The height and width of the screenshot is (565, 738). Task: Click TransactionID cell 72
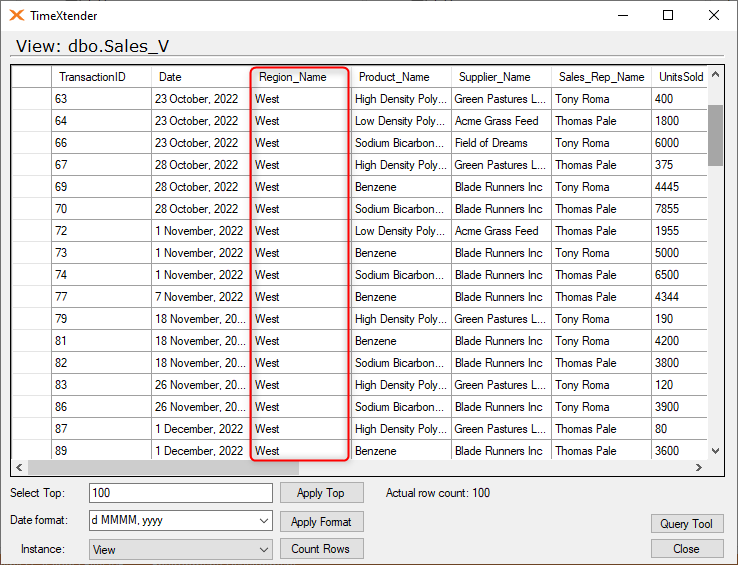[101, 231]
